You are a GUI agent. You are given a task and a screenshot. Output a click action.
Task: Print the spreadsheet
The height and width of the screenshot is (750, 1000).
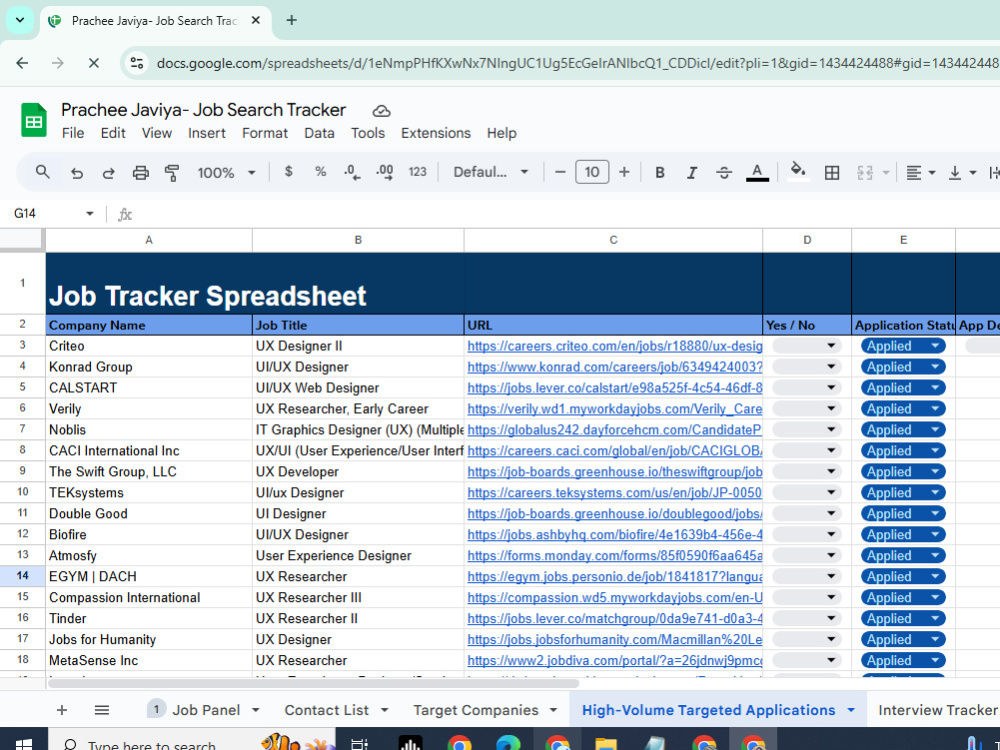coord(140,173)
